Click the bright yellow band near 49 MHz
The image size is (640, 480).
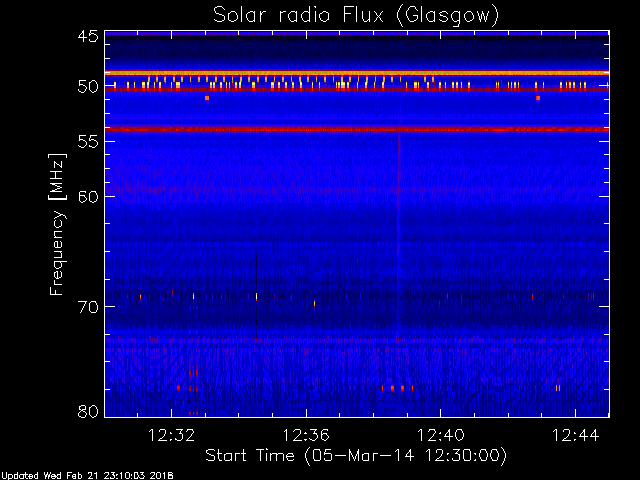357,73
